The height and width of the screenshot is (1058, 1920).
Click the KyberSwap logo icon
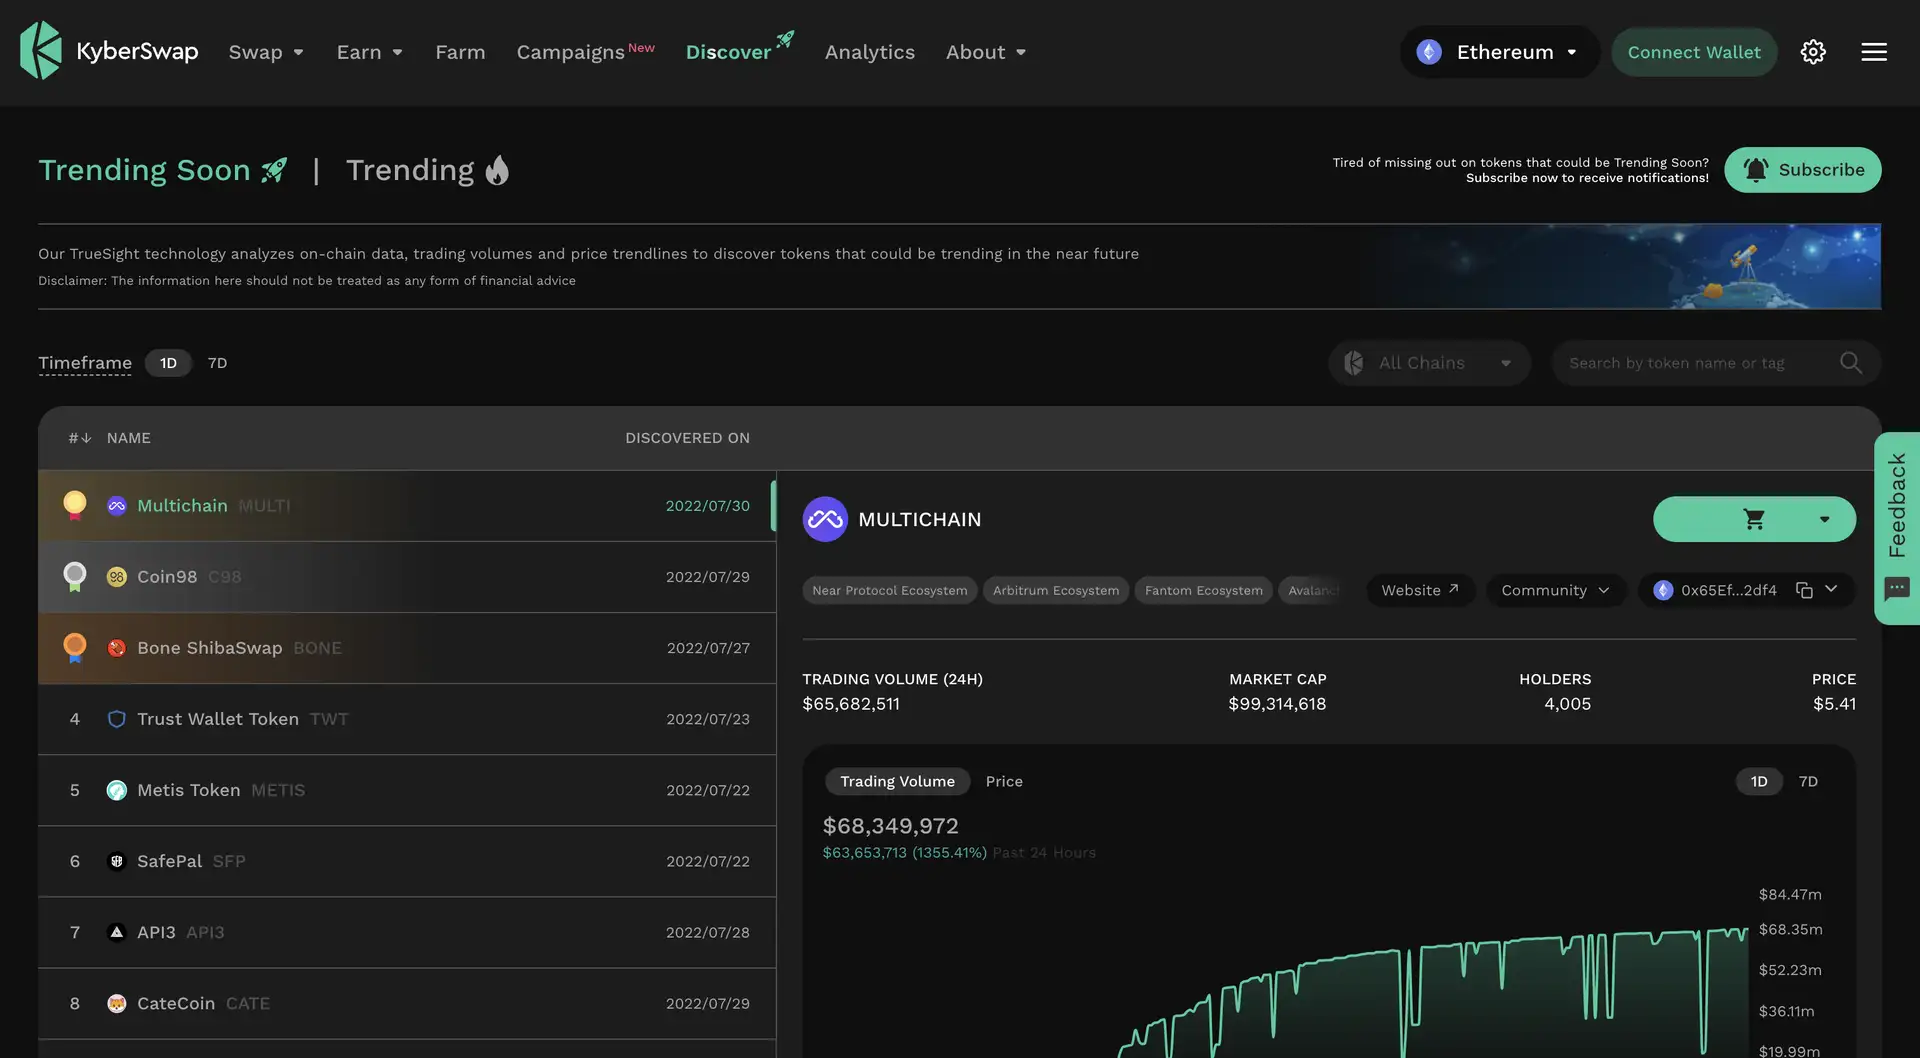pyautogui.click(x=41, y=51)
